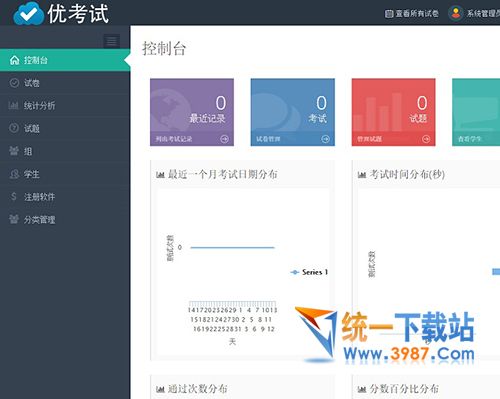The height and width of the screenshot is (399, 500).
Task: Click the purple 最近记录 card
Action: tap(192, 112)
